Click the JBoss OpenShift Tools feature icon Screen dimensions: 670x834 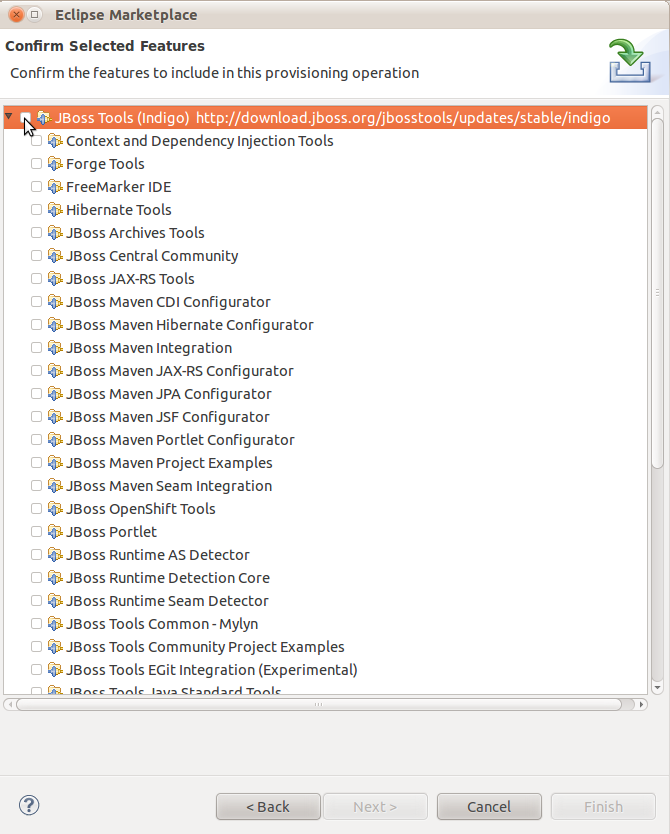pos(55,509)
